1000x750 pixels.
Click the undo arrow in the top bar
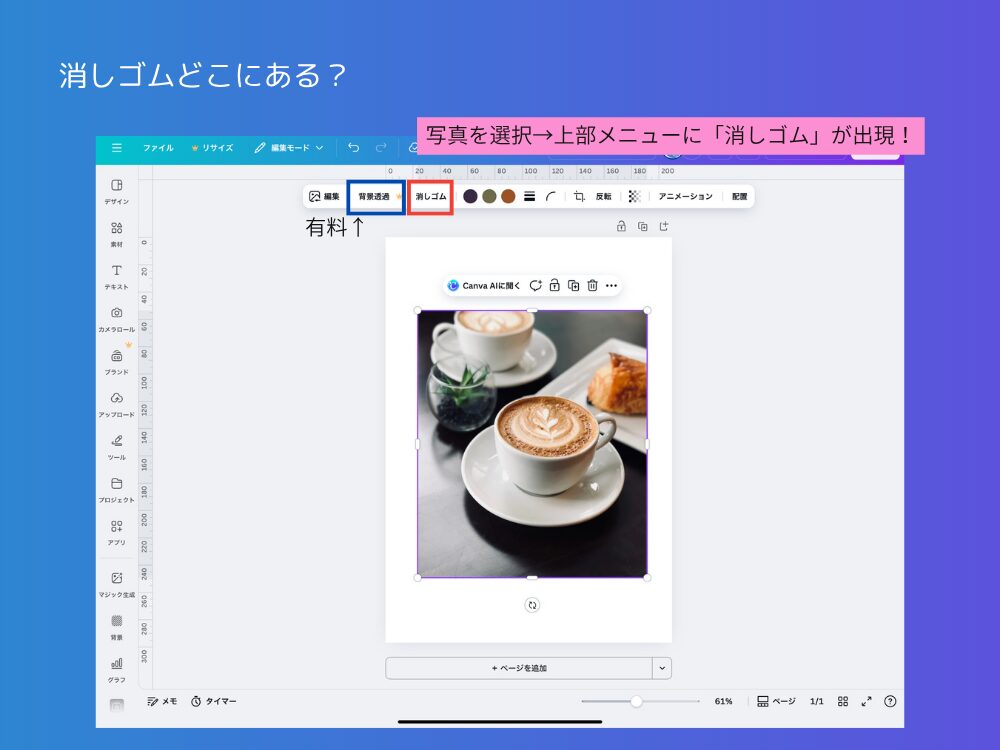coord(352,146)
